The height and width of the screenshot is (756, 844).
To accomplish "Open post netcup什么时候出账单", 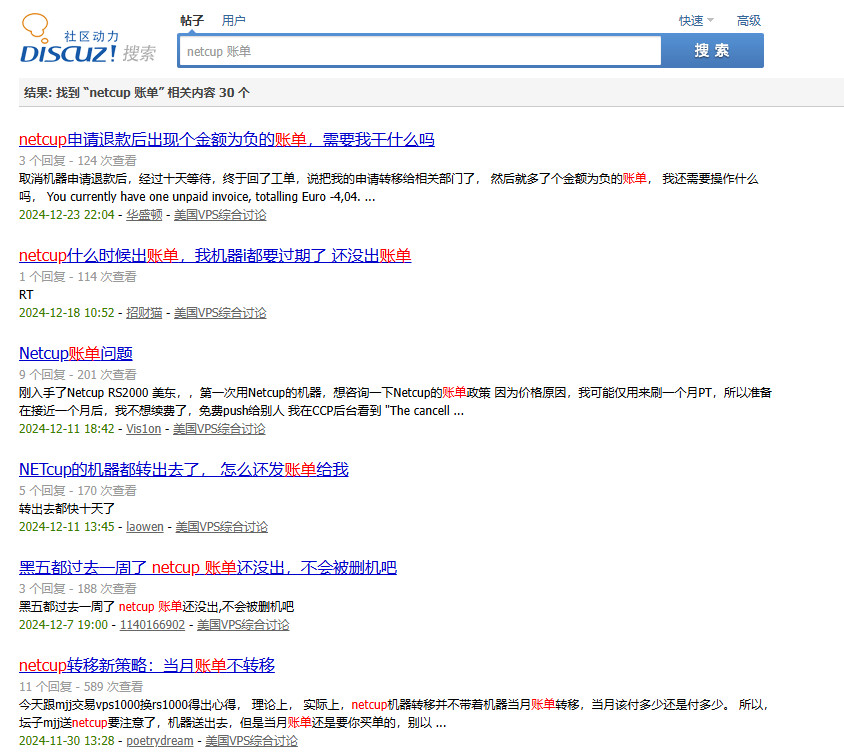I will coord(215,256).
